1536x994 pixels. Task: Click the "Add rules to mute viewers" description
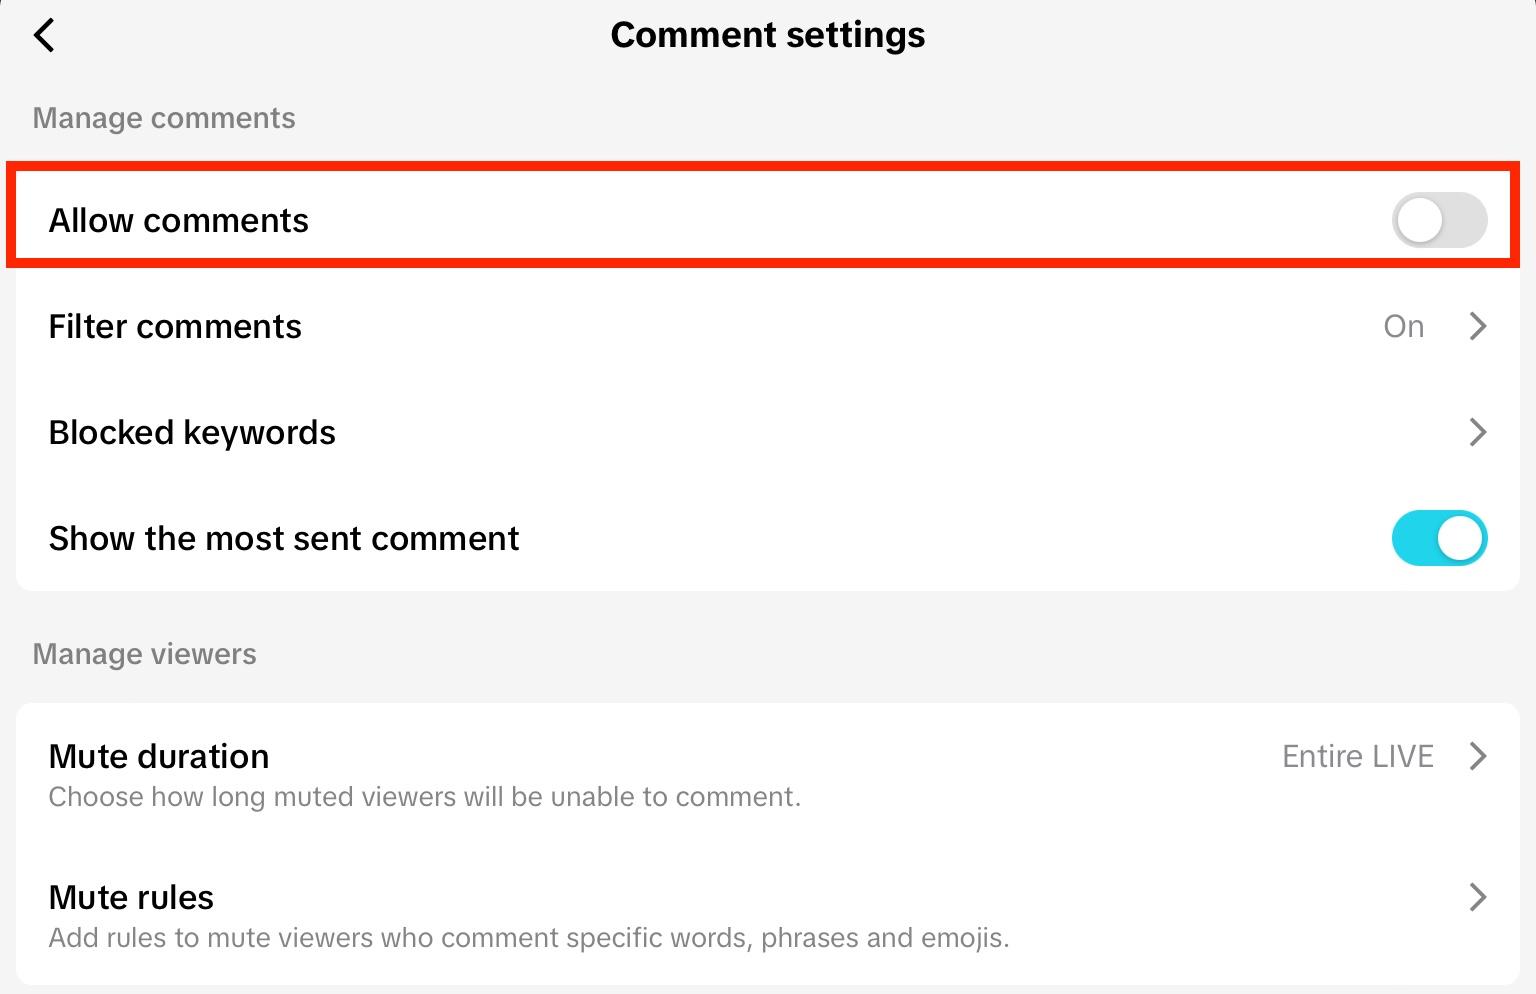[529, 938]
